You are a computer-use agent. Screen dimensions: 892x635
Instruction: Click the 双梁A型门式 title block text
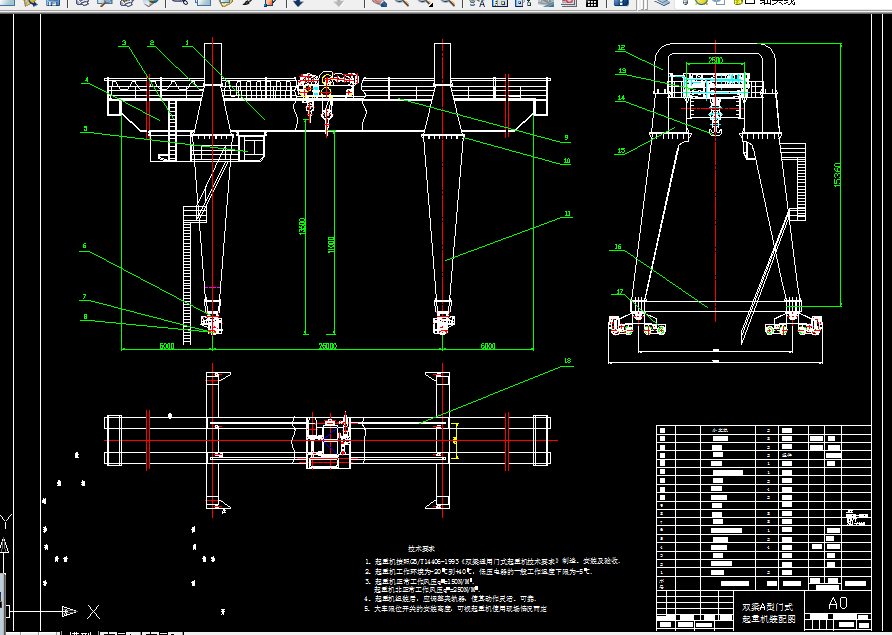[767, 608]
